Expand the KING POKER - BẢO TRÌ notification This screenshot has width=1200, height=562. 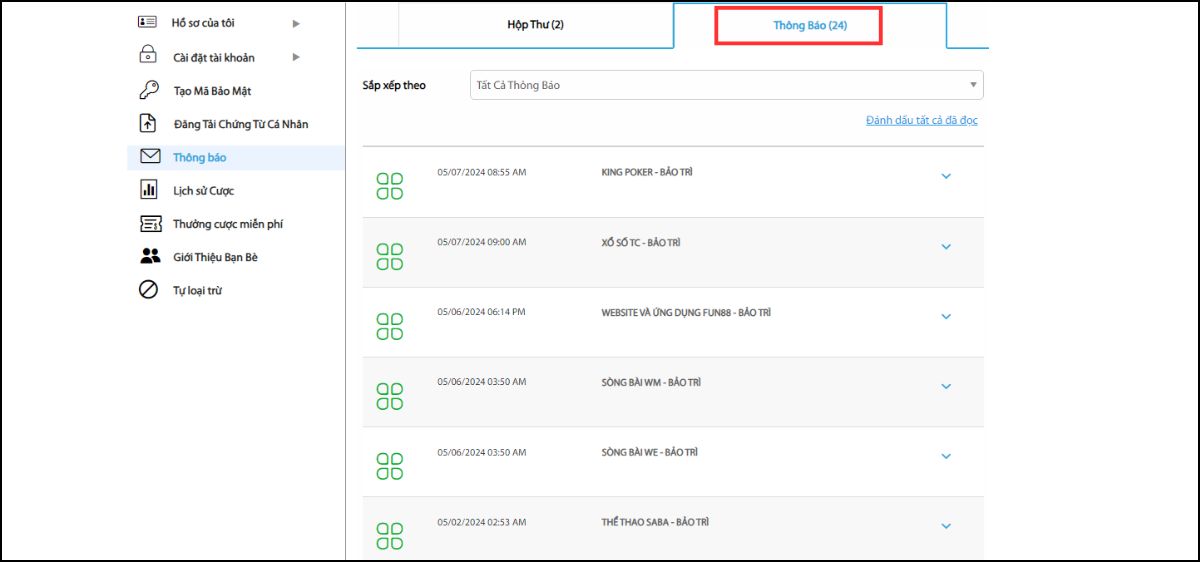coord(946,177)
